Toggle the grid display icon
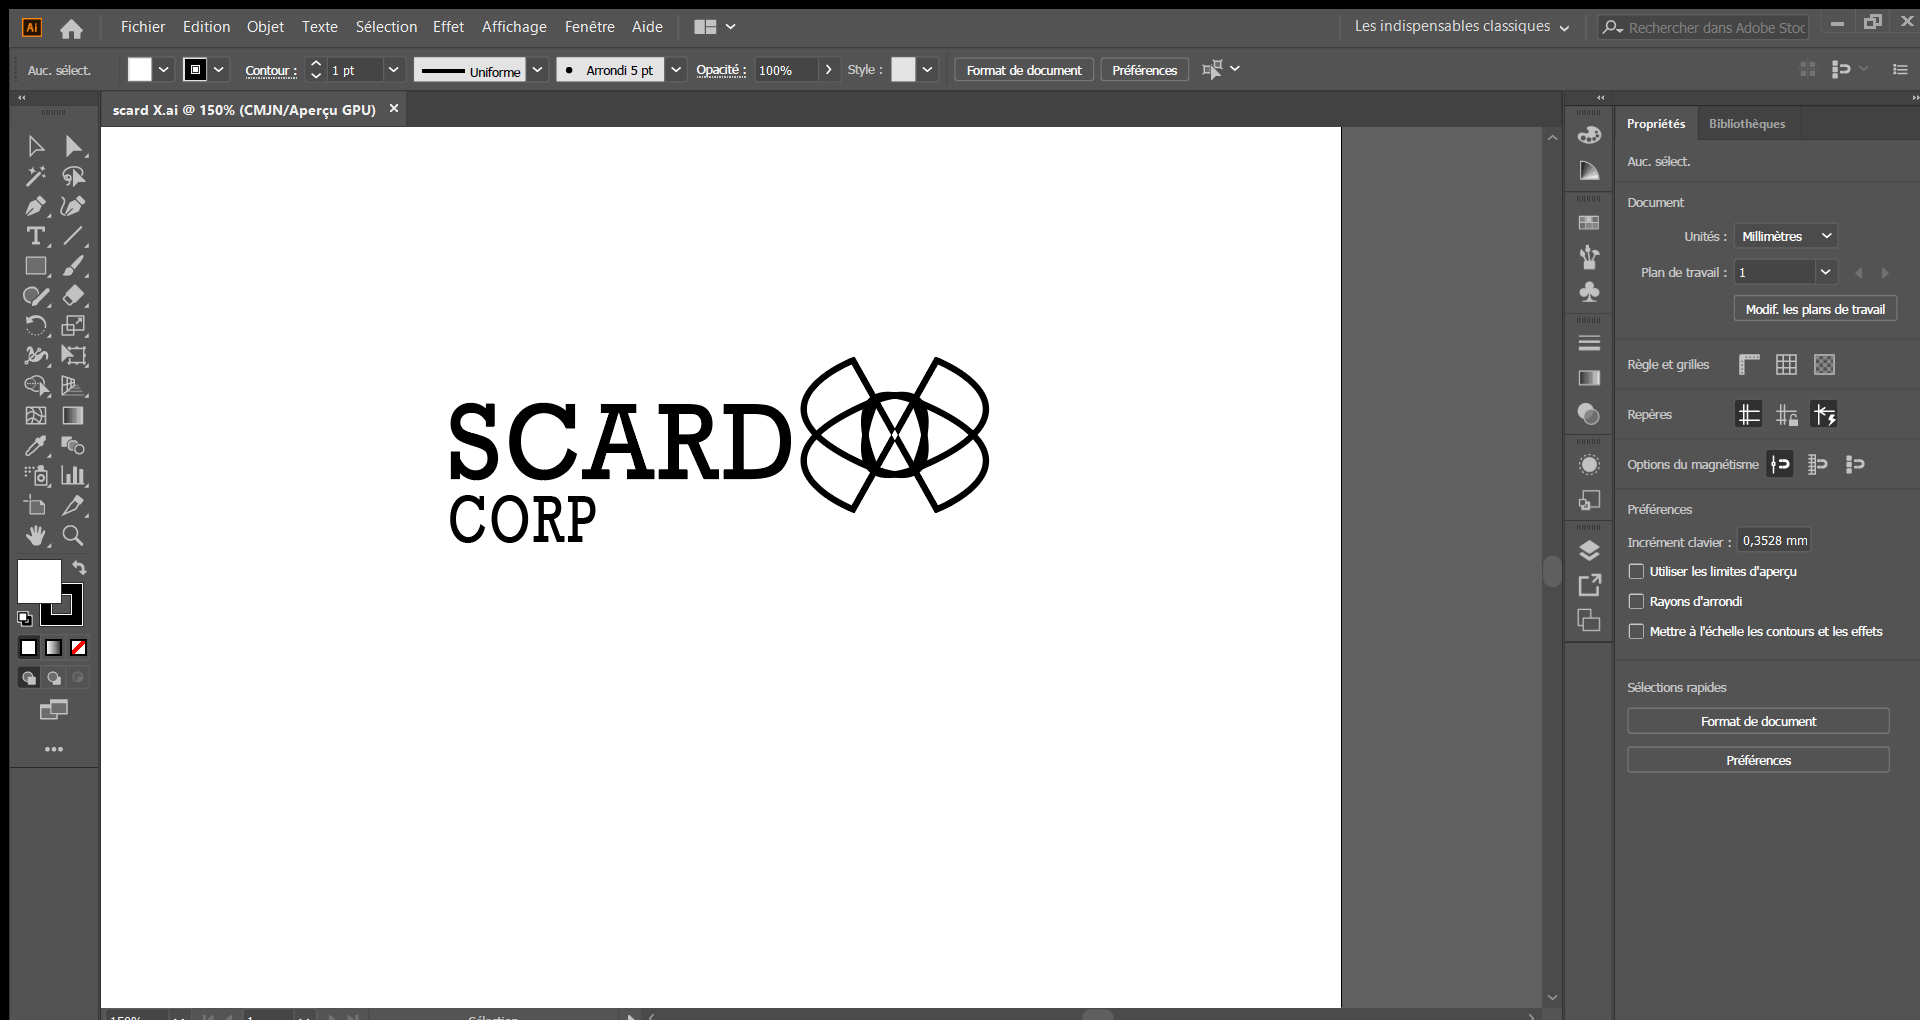Image resolution: width=1920 pixels, height=1020 pixels. click(1787, 365)
